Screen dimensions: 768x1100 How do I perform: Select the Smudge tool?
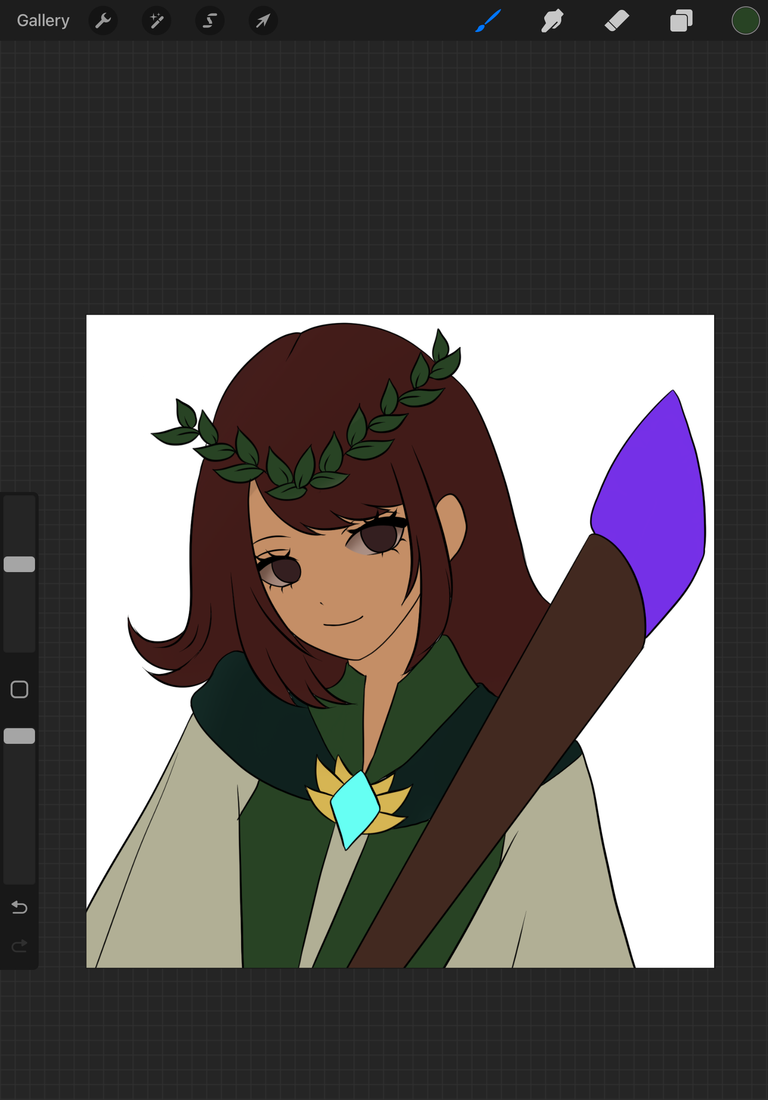tap(553, 20)
